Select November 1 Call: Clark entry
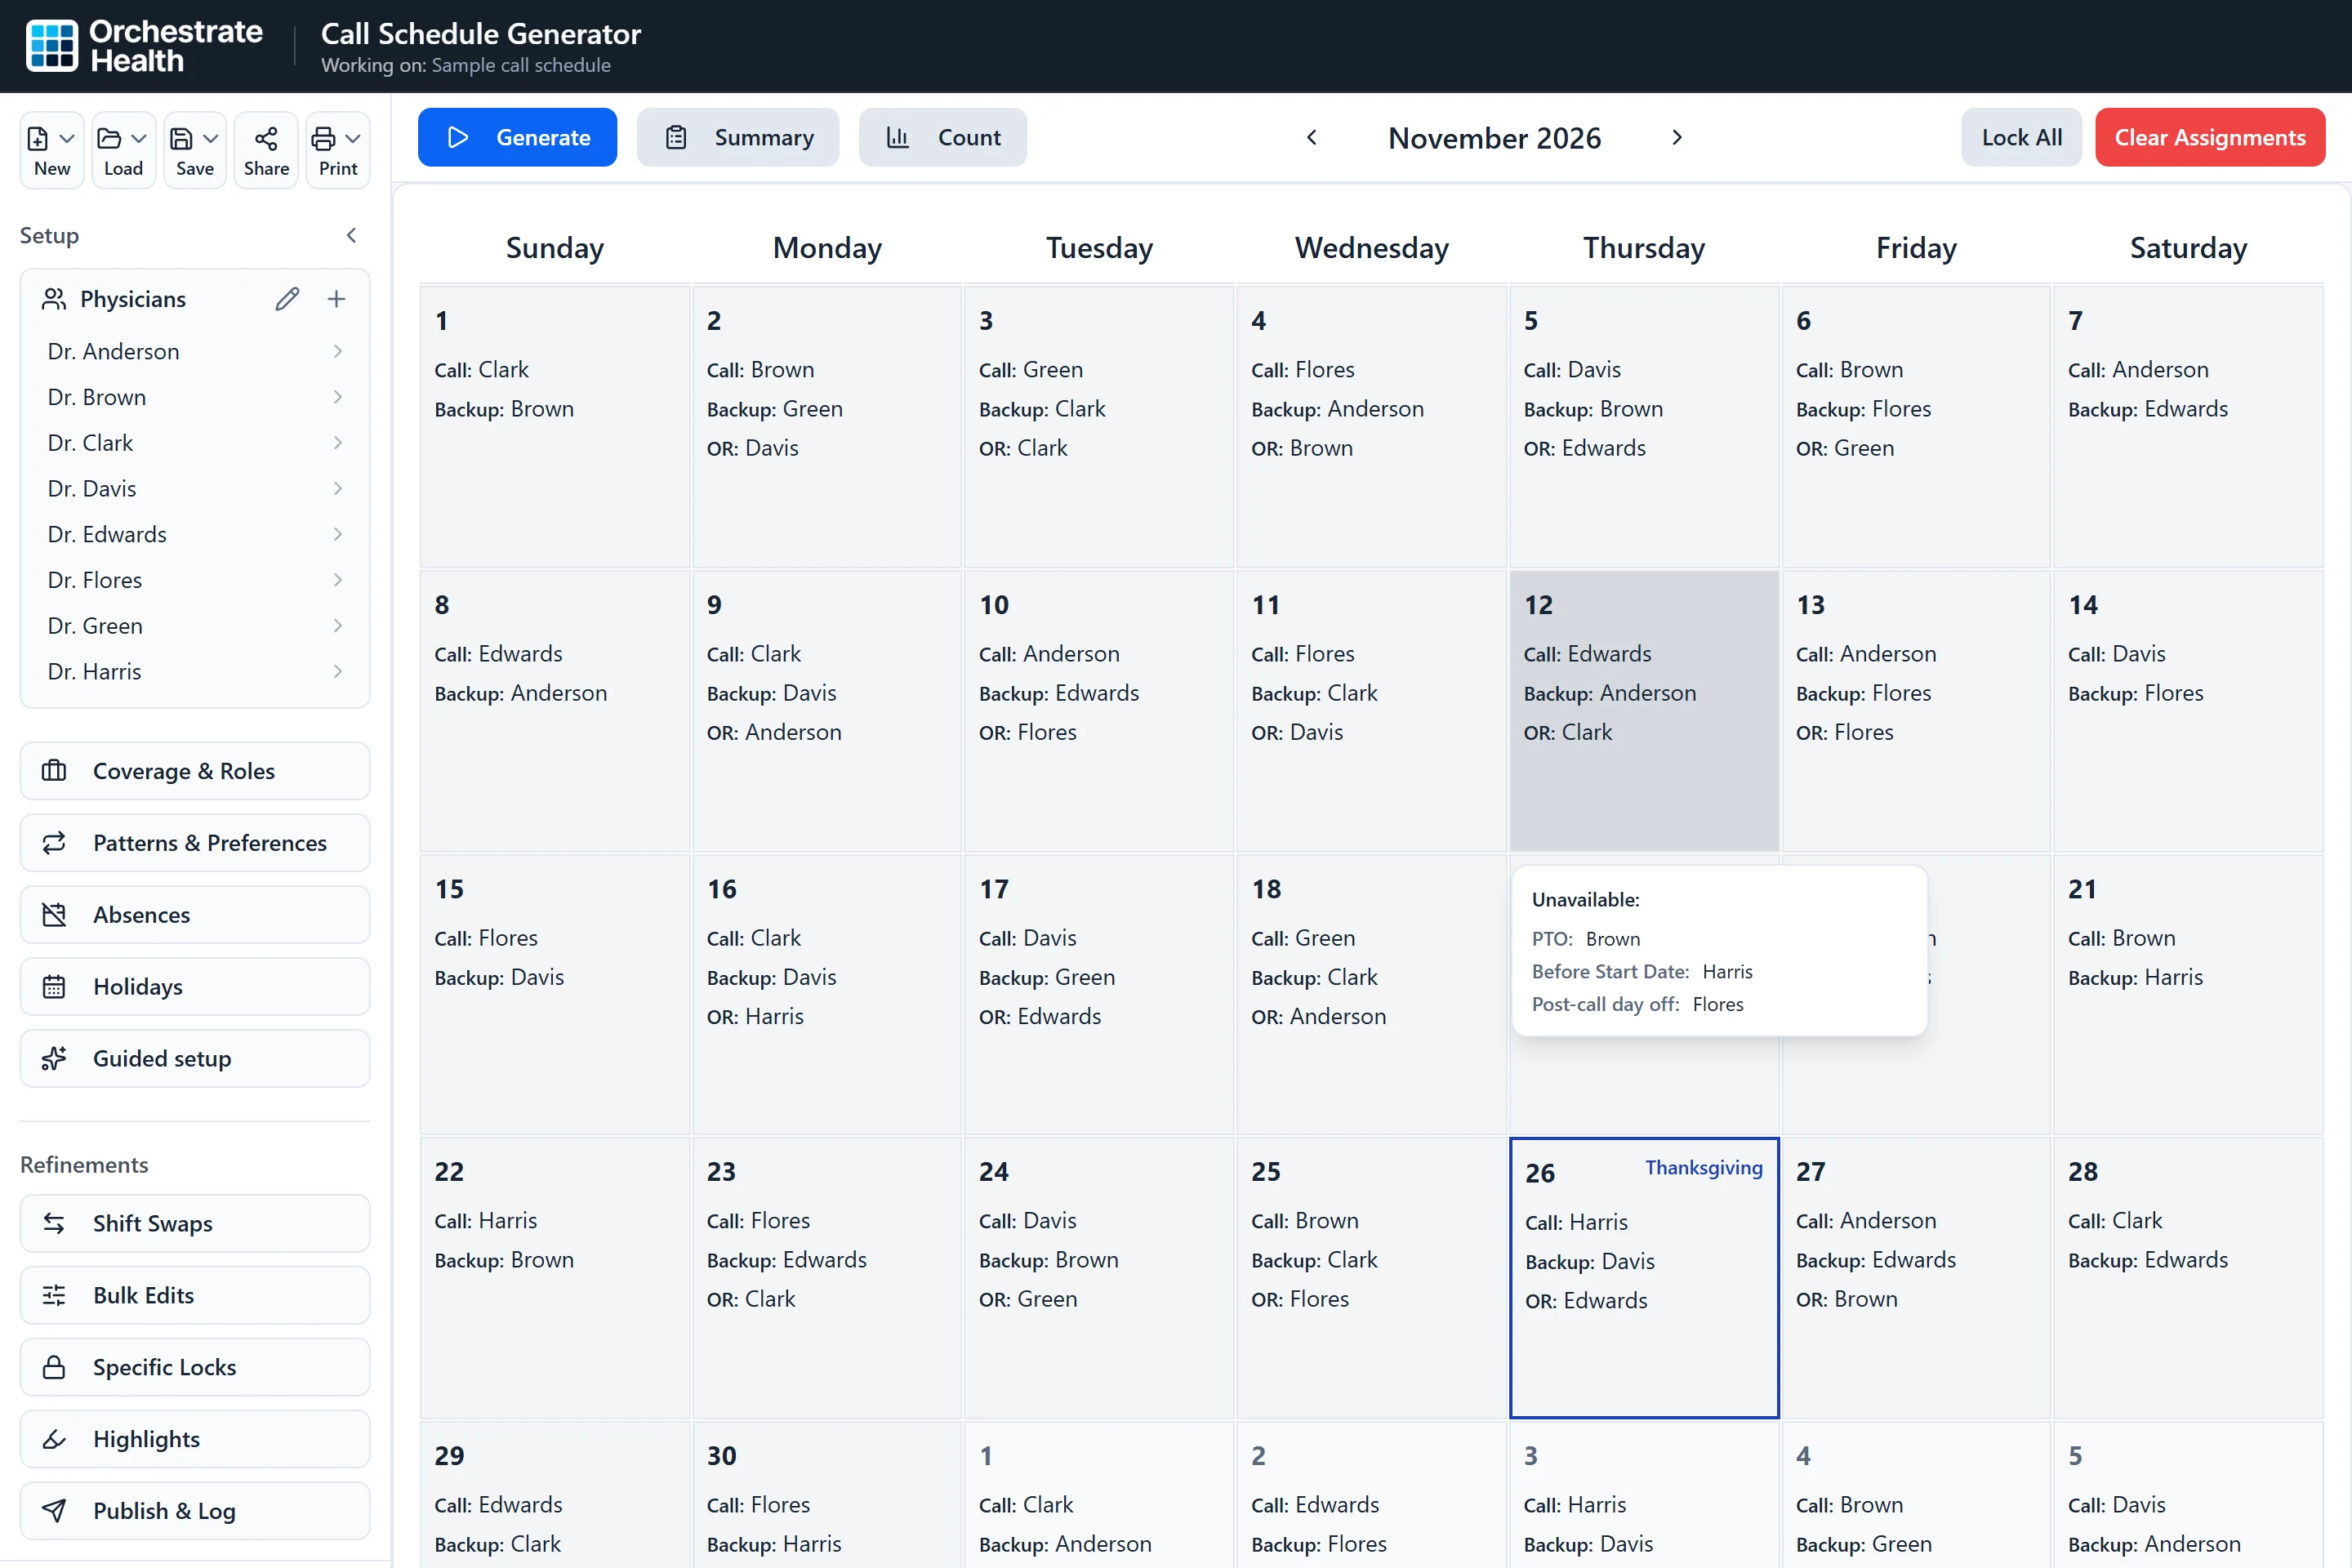The height and width of the screenshot is (1568, 2352). point(481,370)
